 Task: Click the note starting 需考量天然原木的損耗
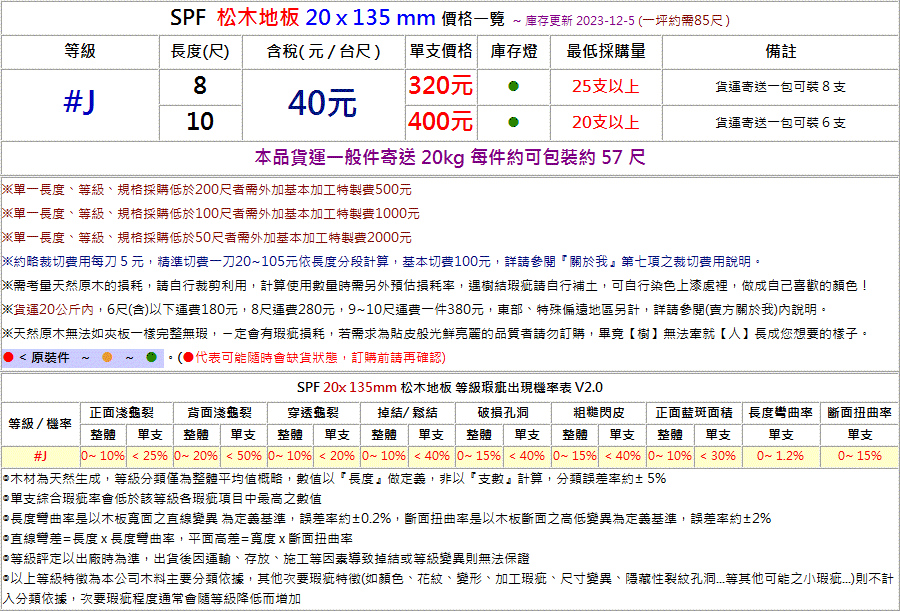tap(436, 285)
